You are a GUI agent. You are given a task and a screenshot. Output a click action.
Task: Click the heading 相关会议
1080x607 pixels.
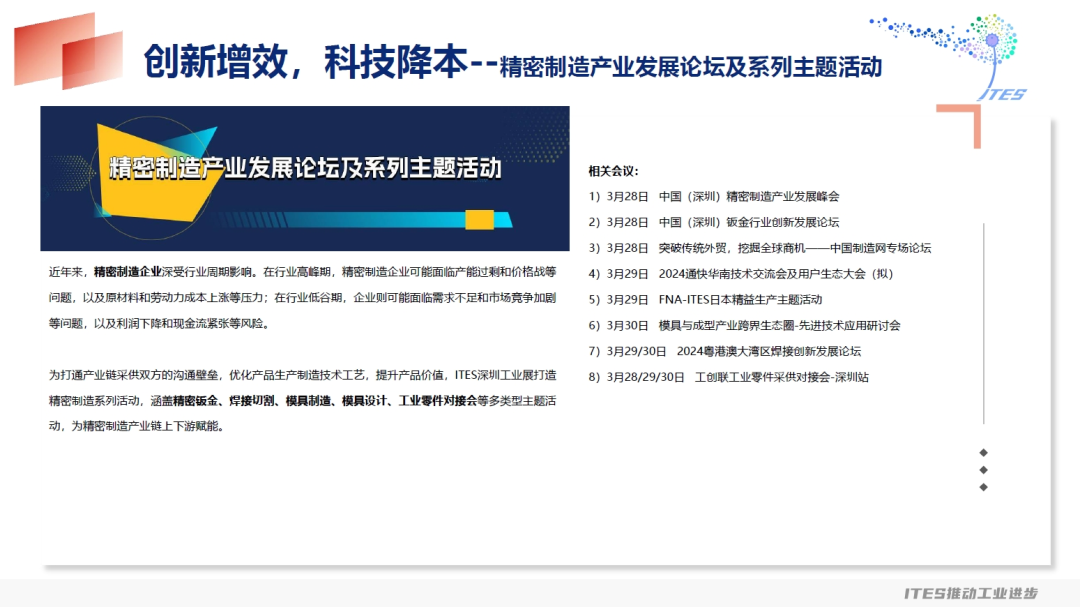coord(613,171)
